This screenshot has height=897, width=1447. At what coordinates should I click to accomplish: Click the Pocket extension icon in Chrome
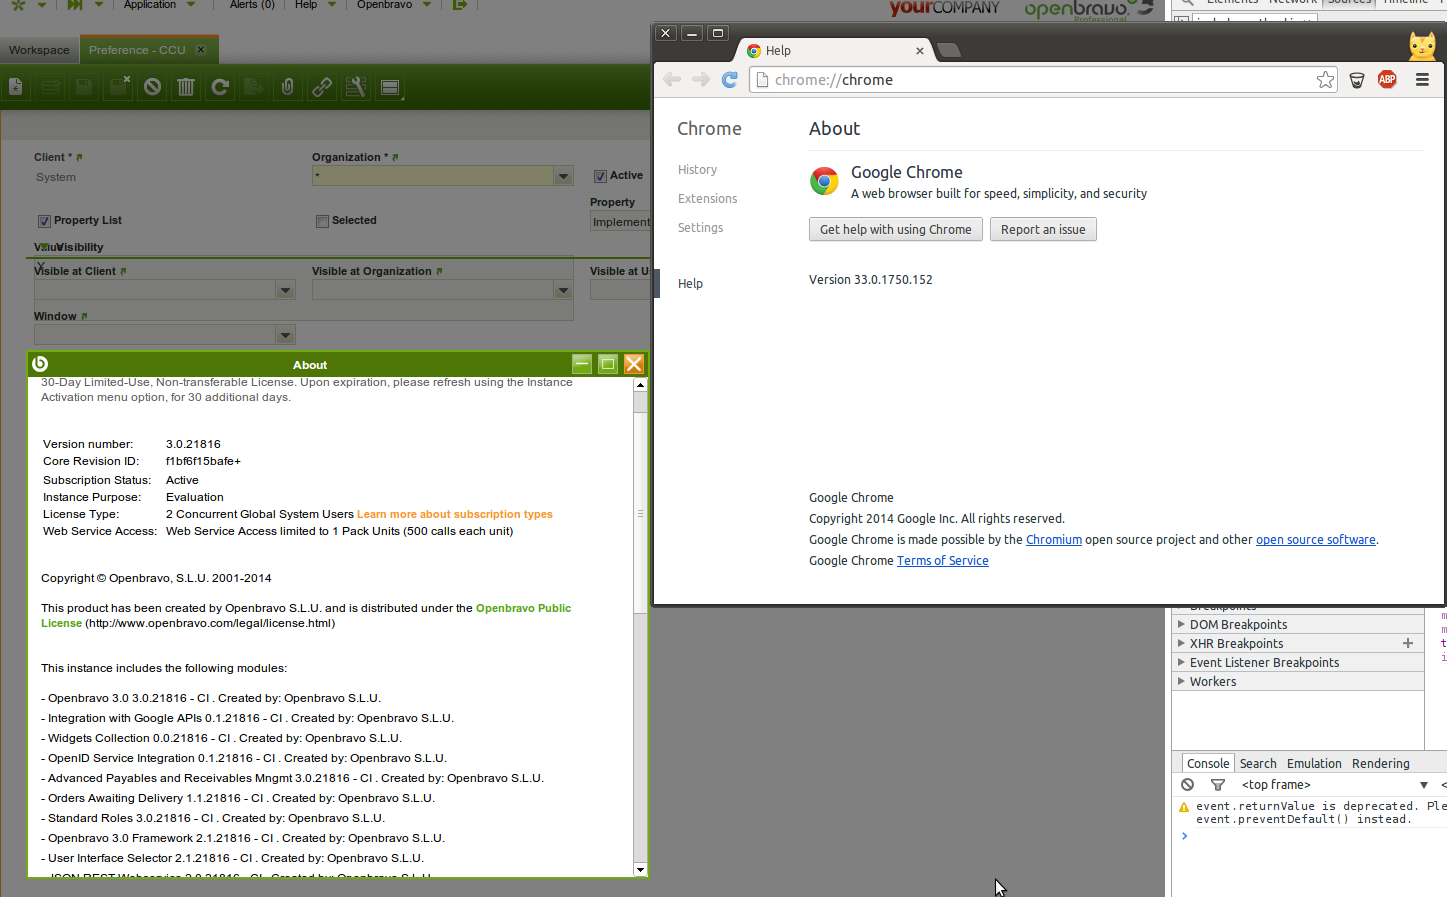coord(1357,80)
